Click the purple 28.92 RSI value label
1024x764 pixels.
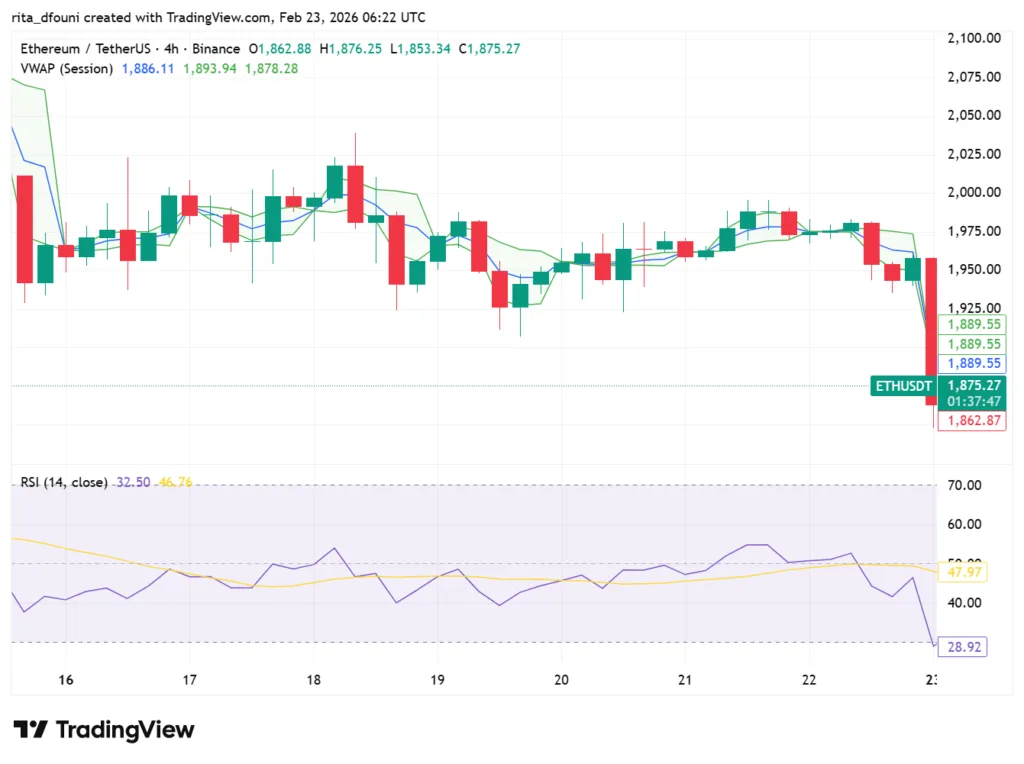(962, 647)
